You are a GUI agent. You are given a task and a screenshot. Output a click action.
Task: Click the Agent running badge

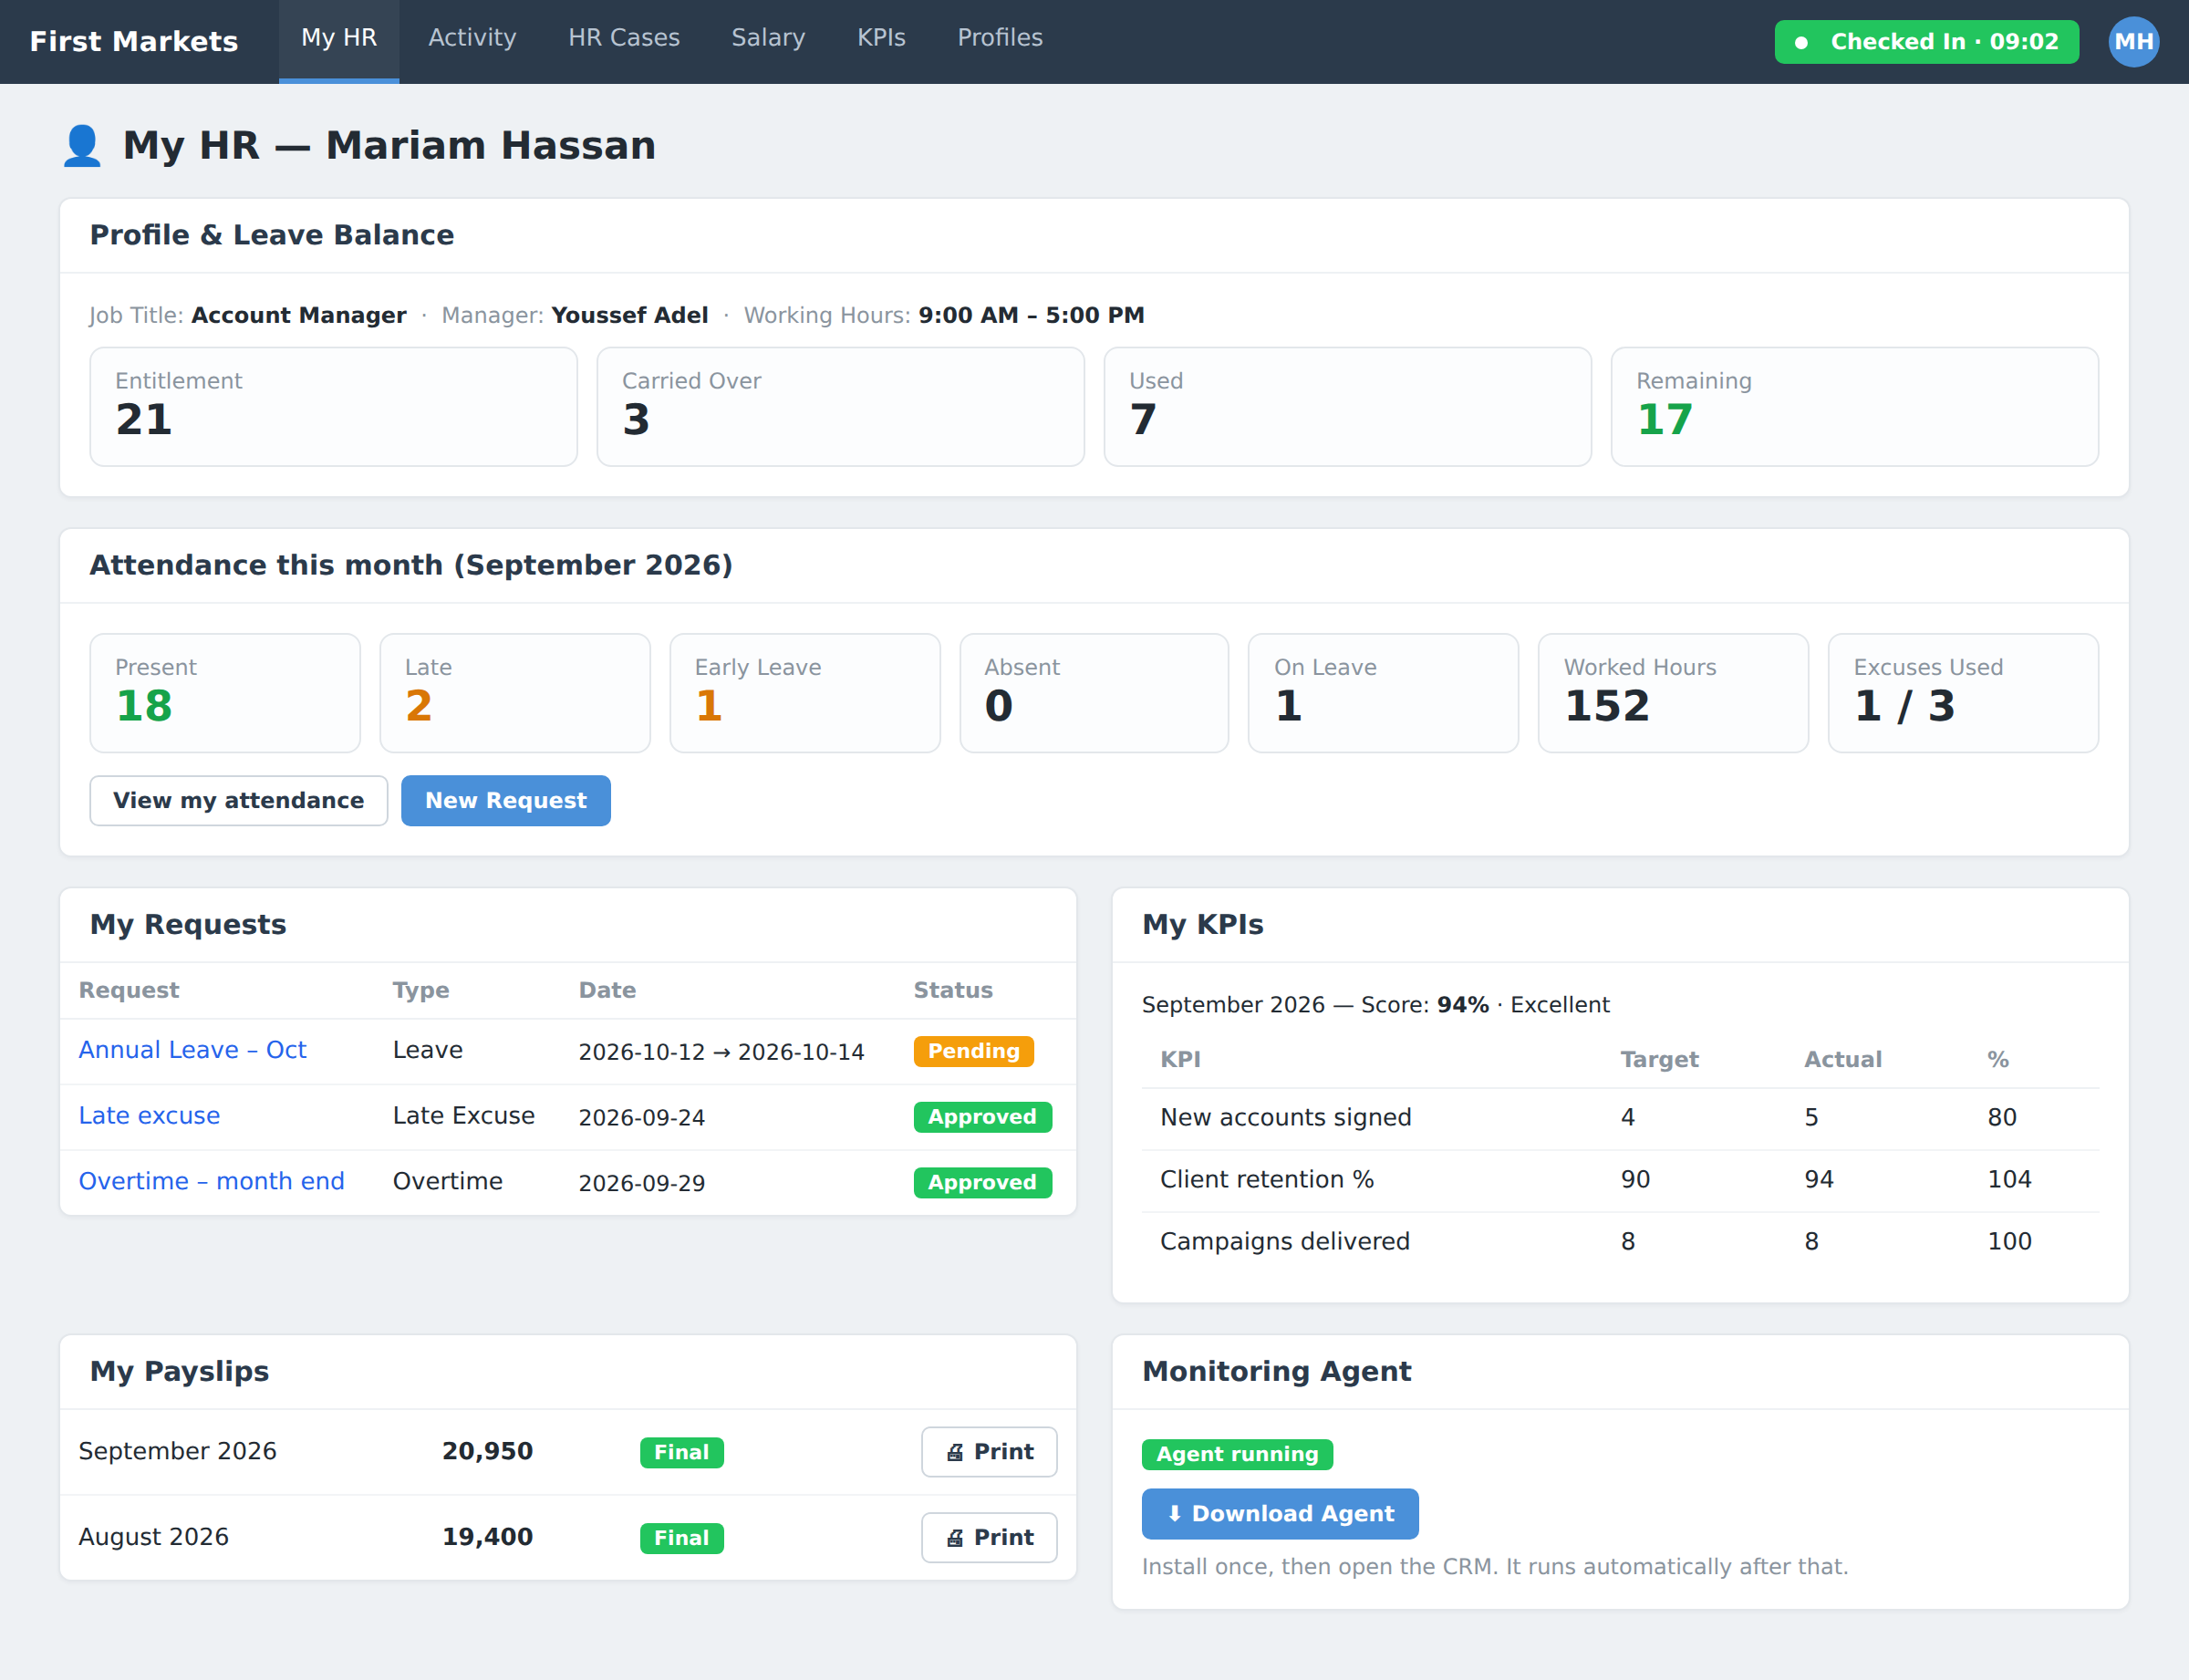[1237, 1454]
